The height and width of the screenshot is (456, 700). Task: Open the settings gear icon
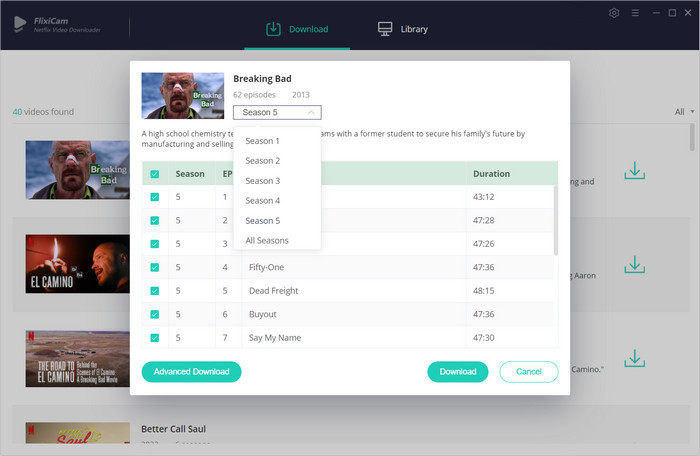(x=614, y=13)
